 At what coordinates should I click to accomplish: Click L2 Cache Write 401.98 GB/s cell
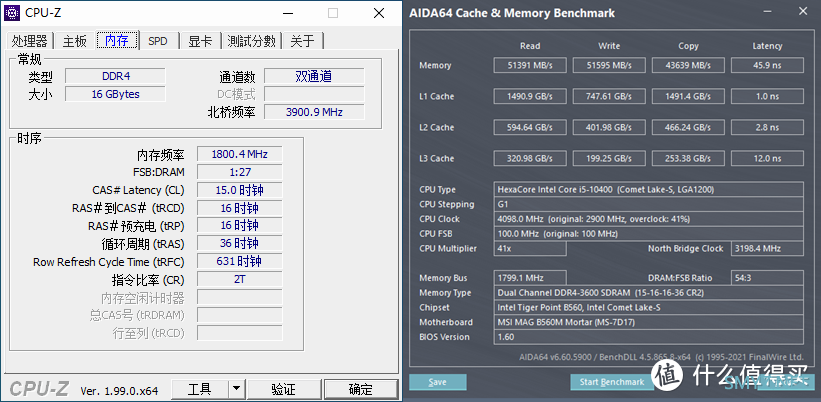609,127
